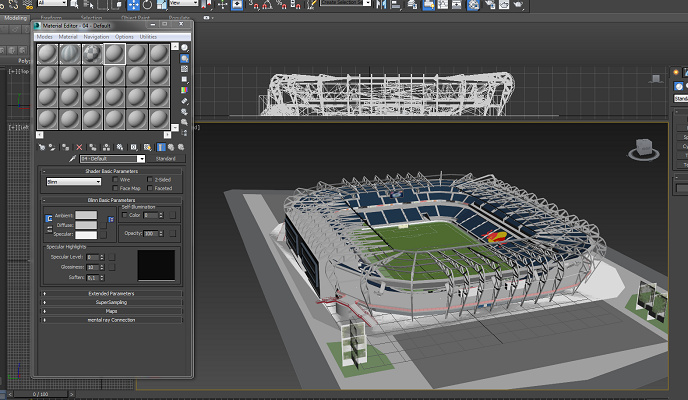Enable the Face Map checkbox

[115, 188]
